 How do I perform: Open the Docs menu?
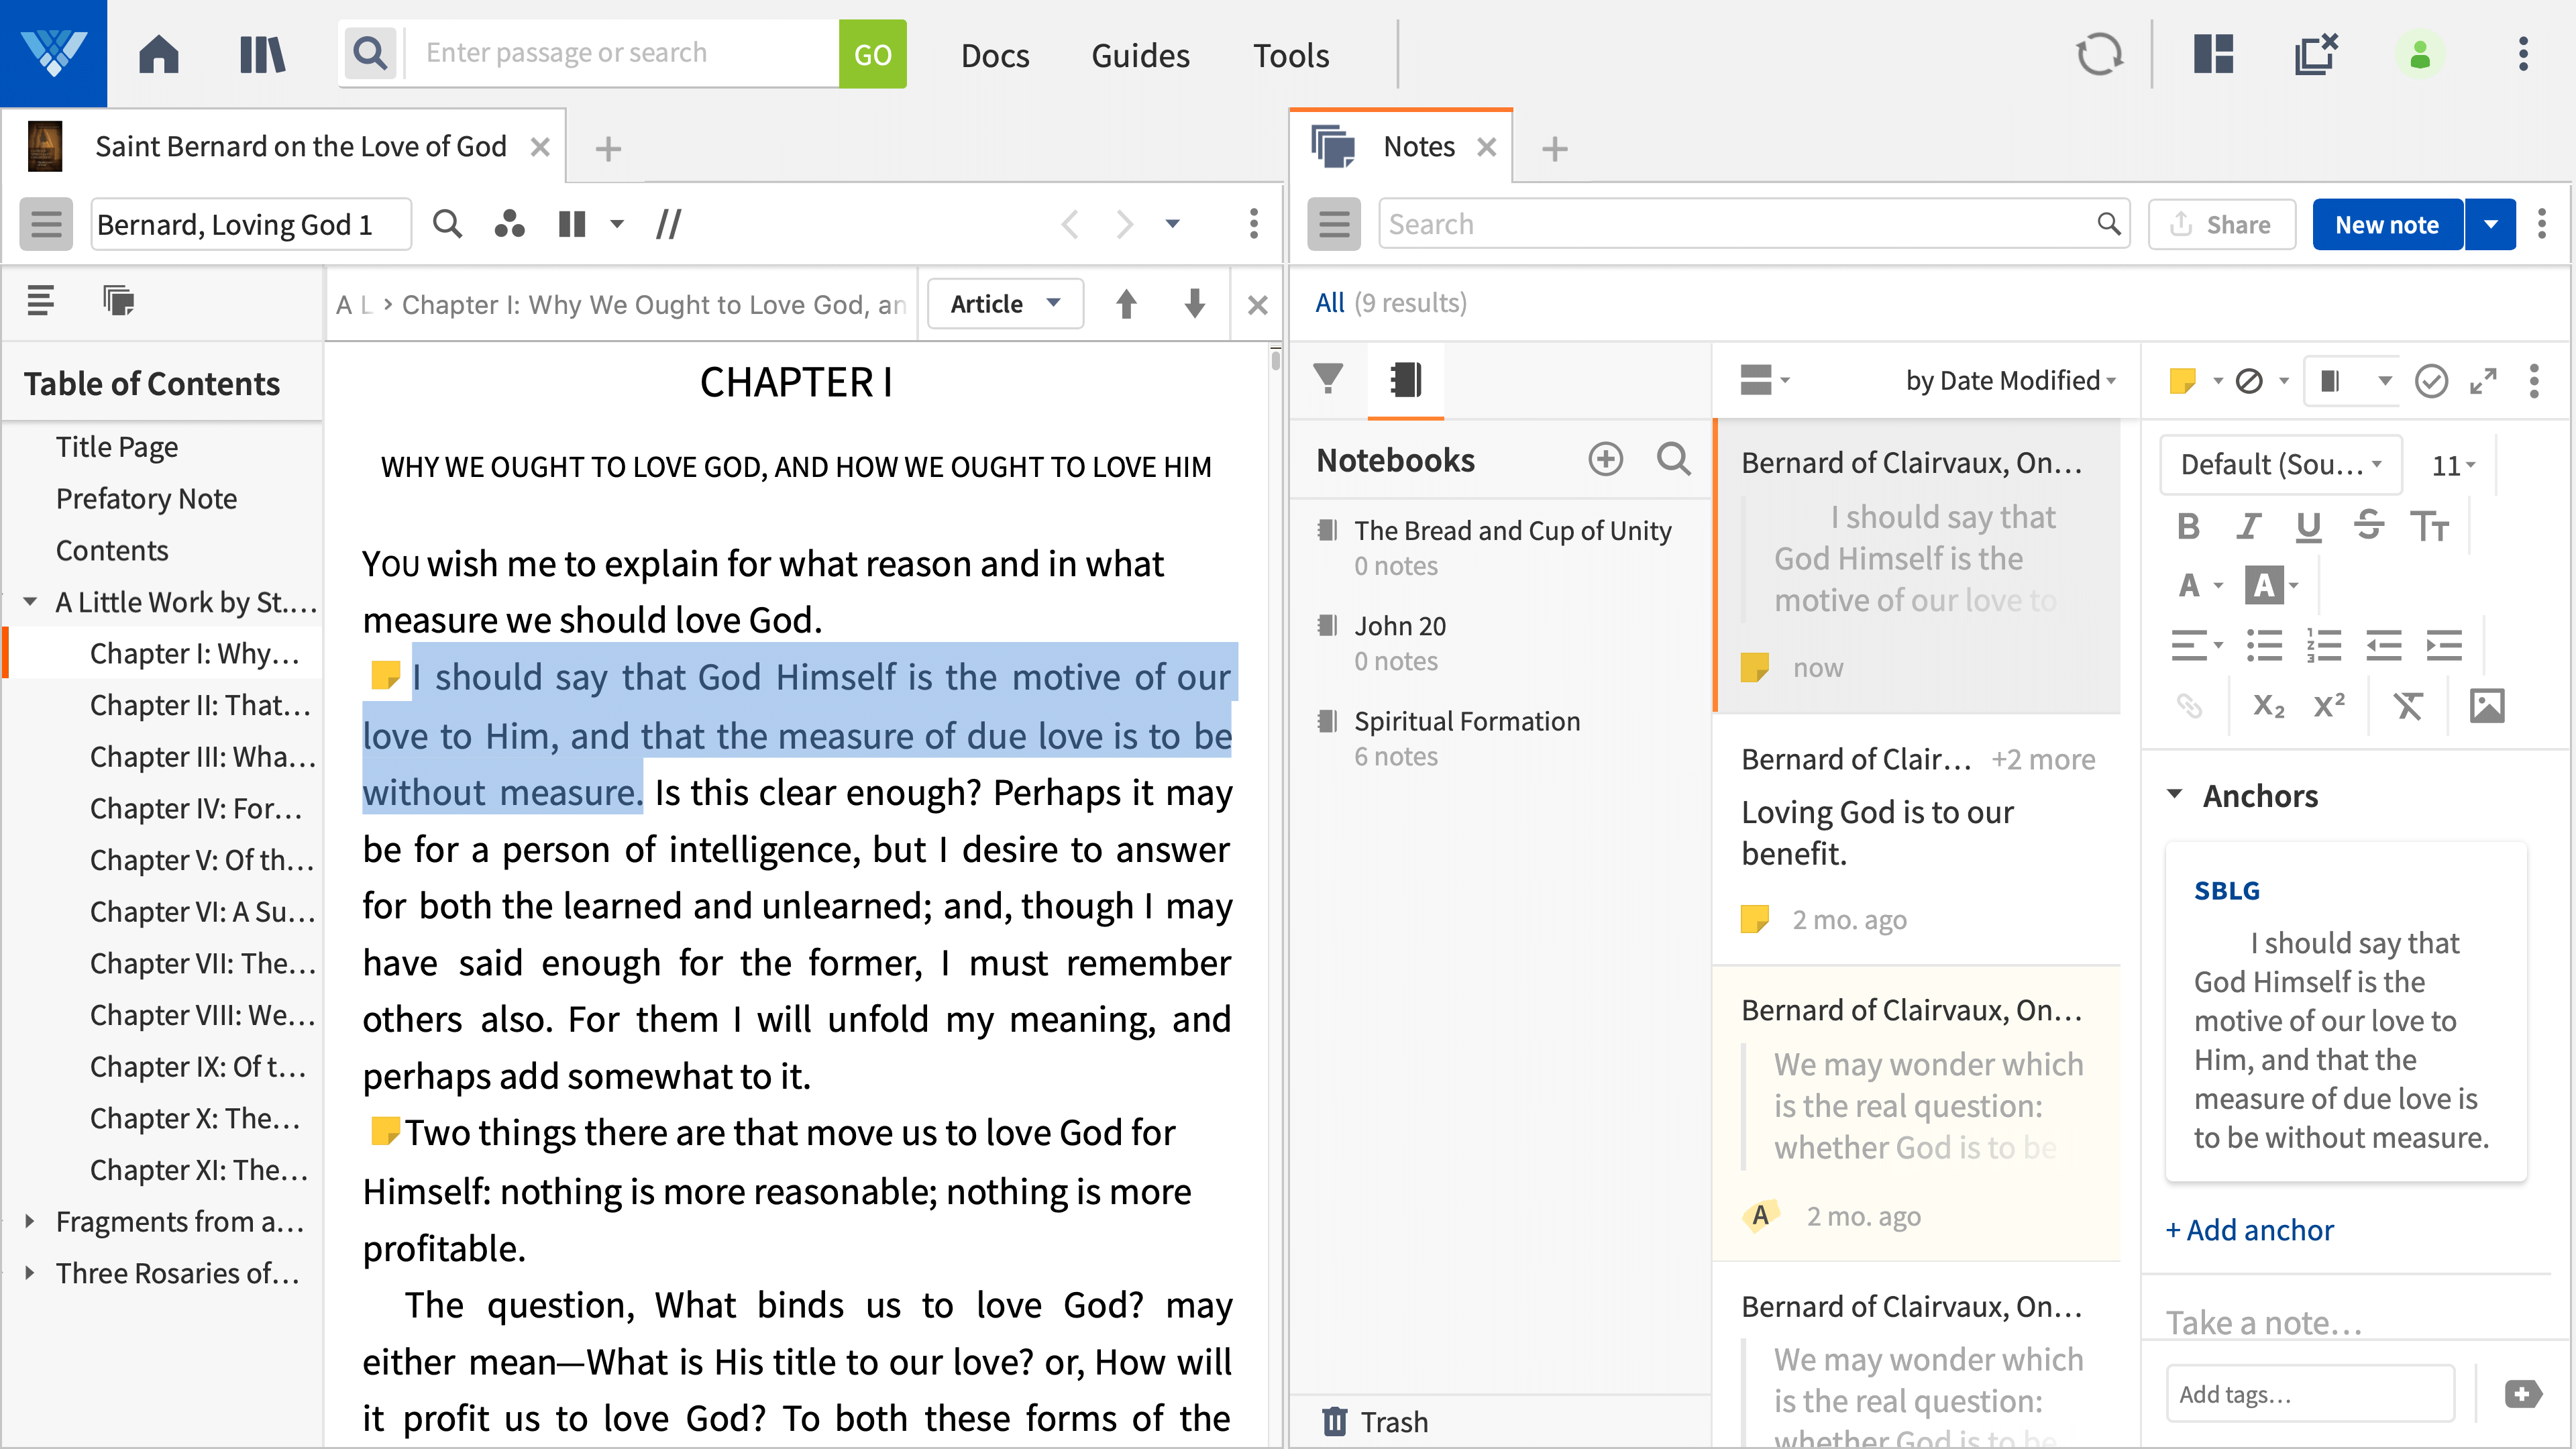click(x=995, y=55)
